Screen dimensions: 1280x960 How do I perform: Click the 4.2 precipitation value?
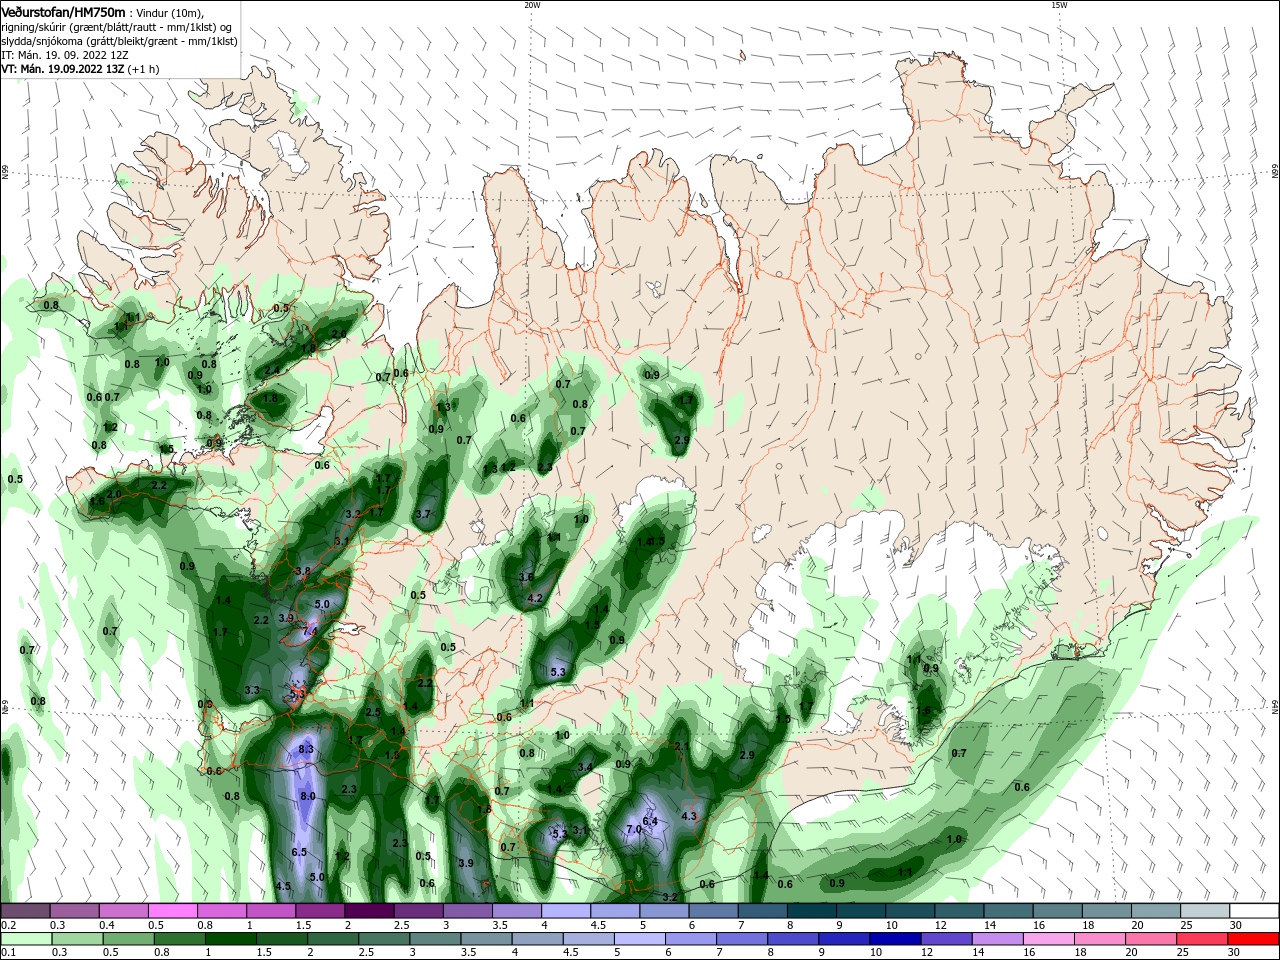coord(534,598)
